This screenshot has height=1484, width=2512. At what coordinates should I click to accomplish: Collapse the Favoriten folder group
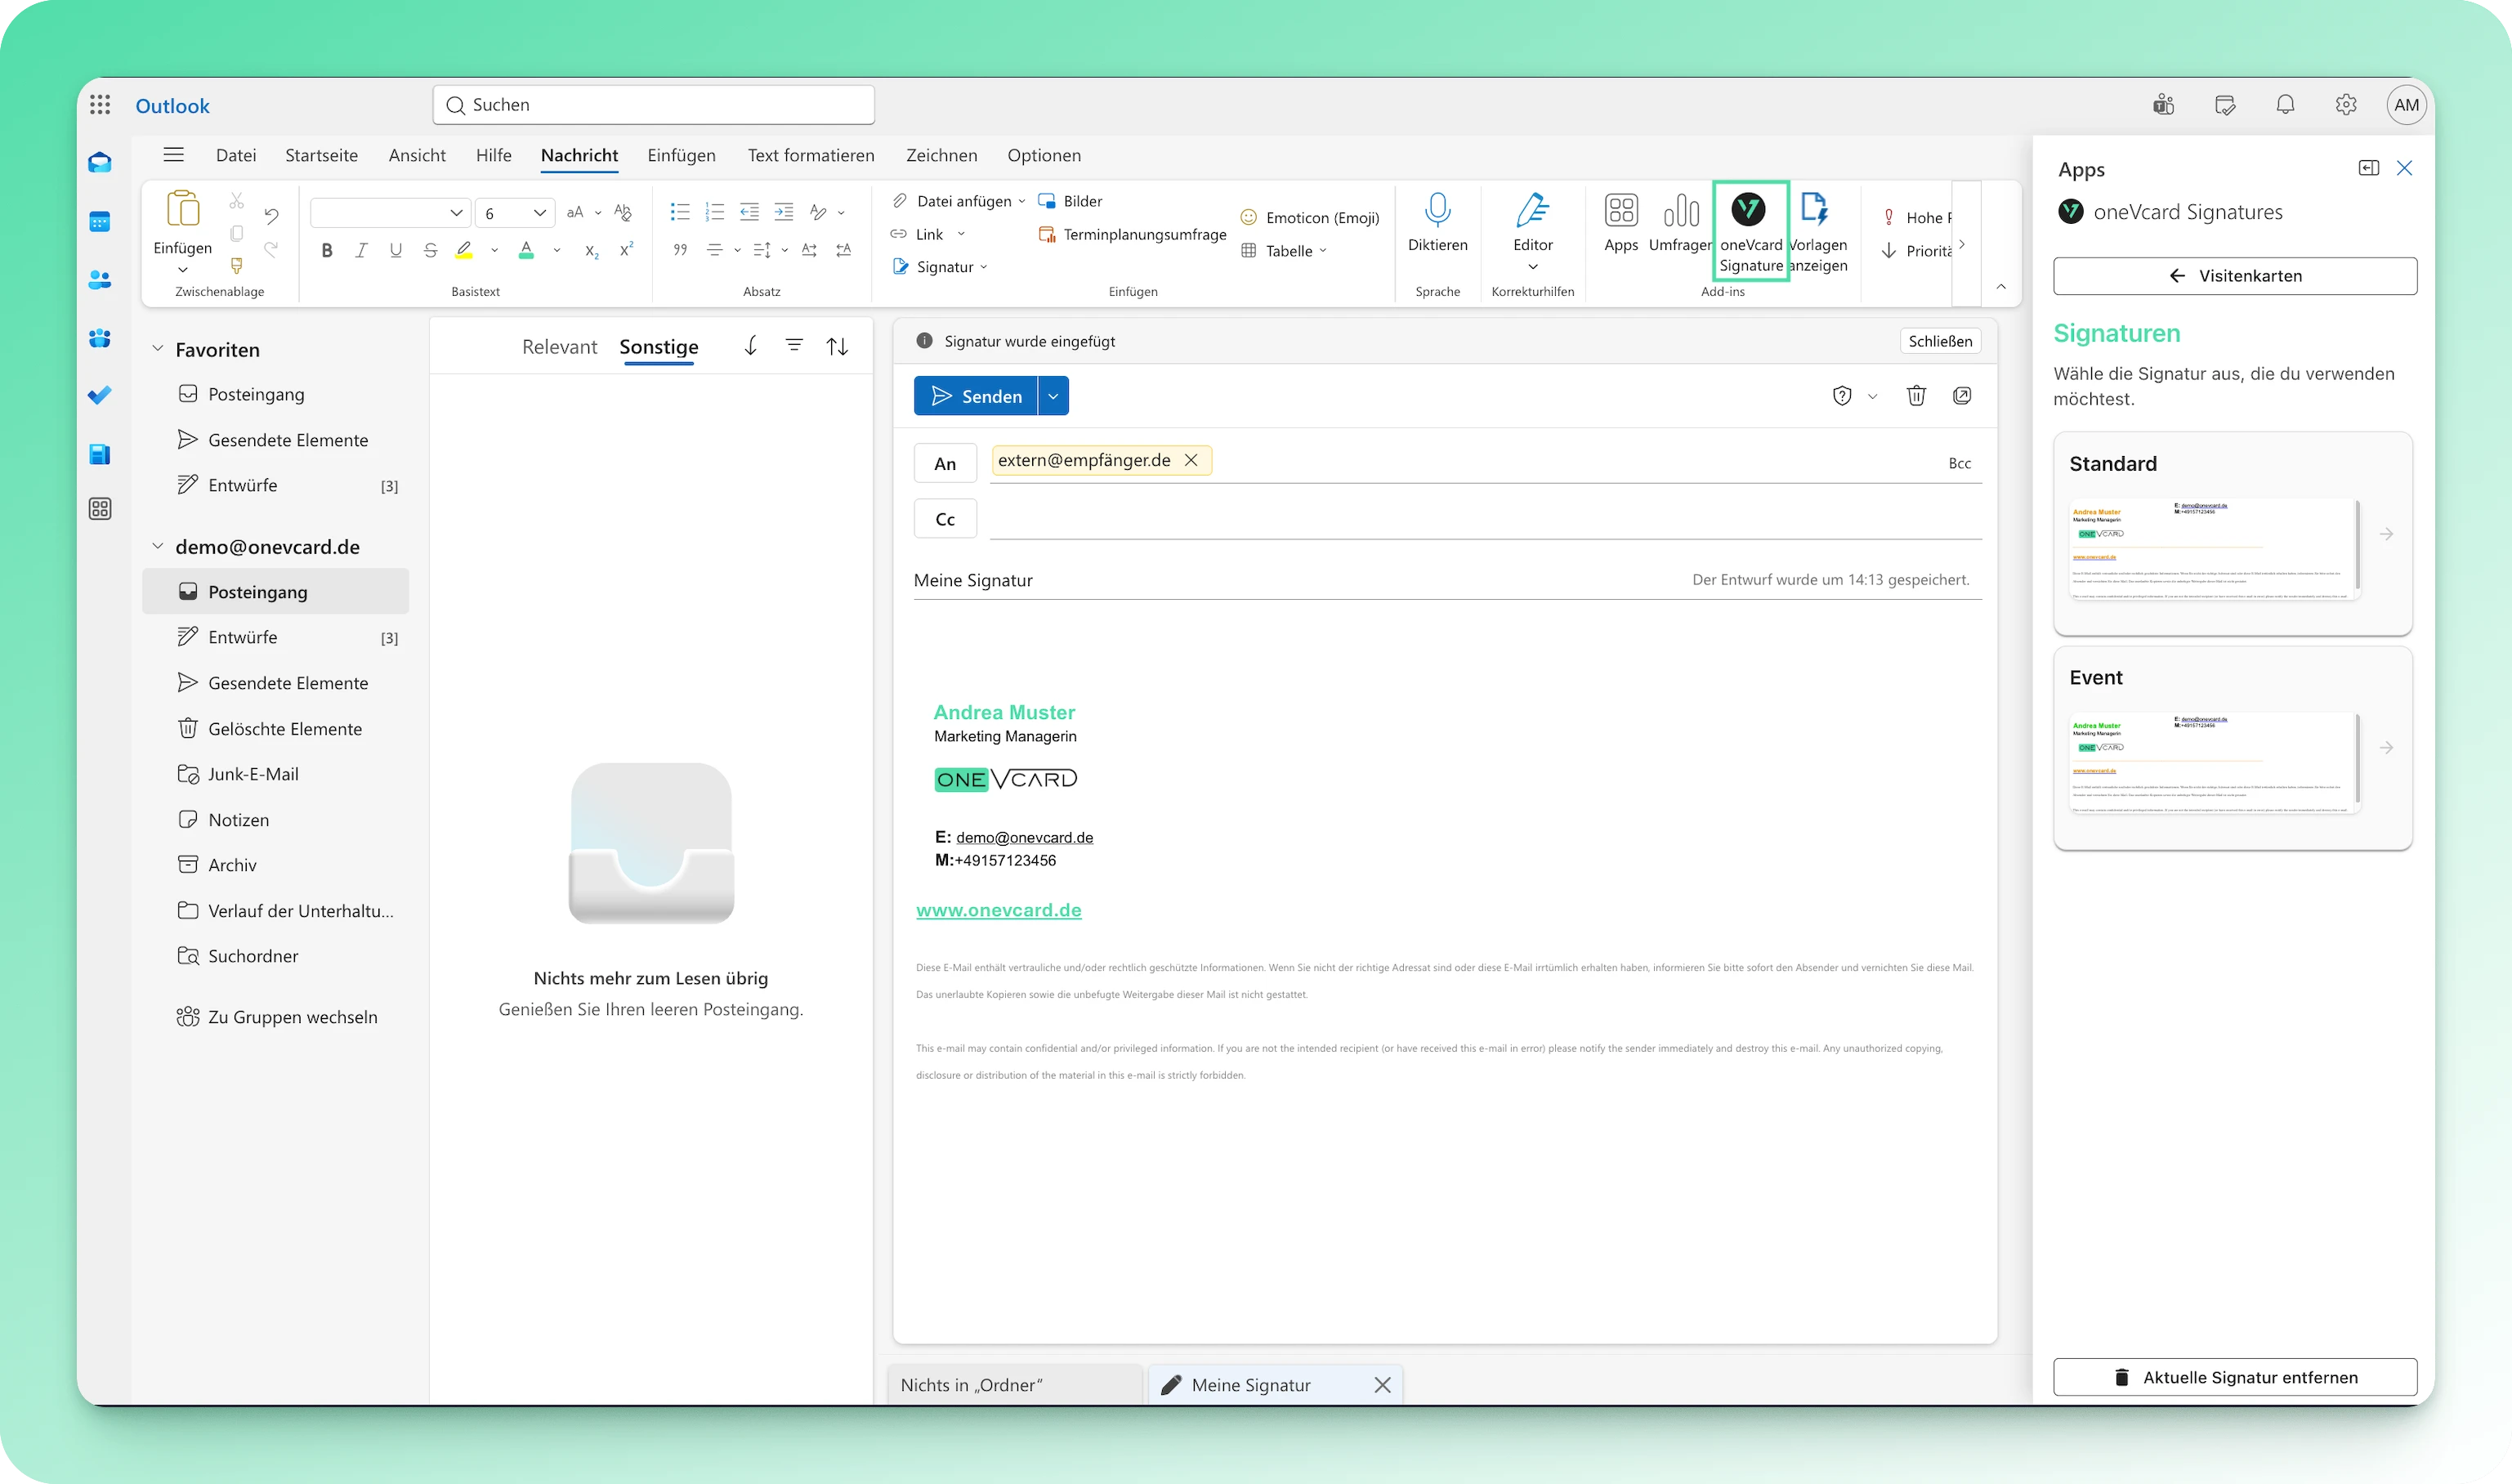[x=157, y=349]
